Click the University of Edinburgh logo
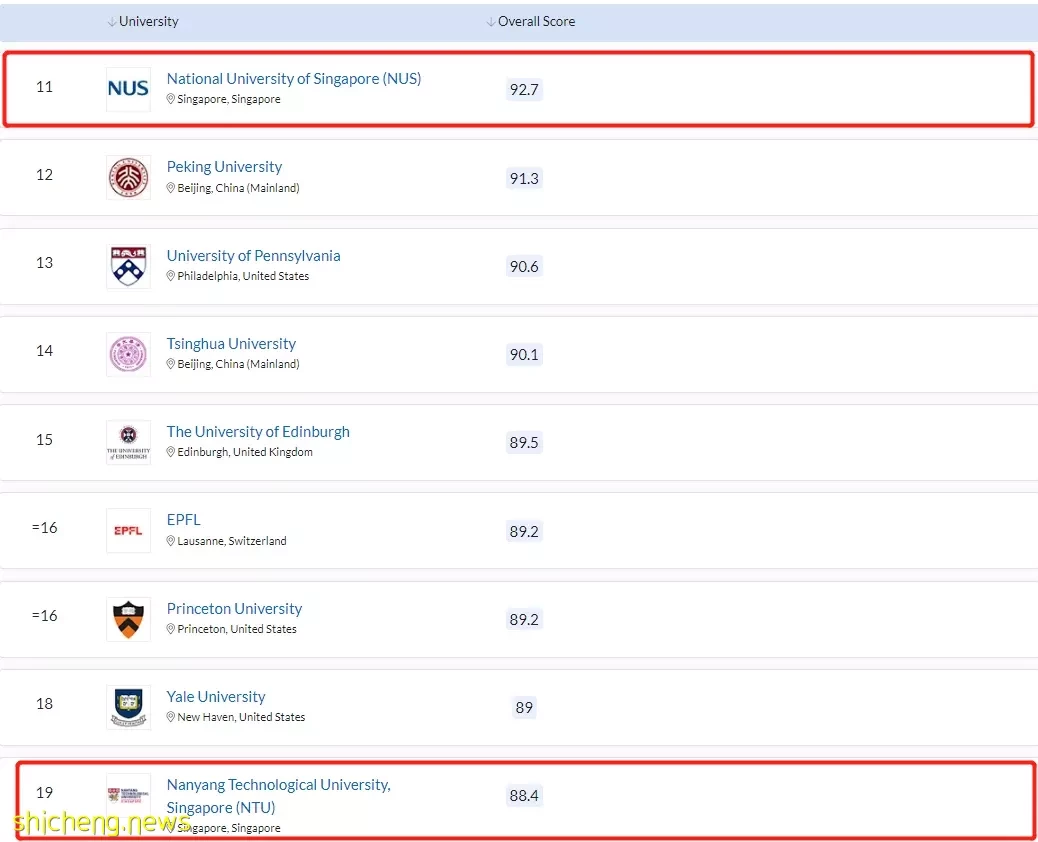Screen dimensions: 1038x842 pyautogui.click(x=128, y=442)
